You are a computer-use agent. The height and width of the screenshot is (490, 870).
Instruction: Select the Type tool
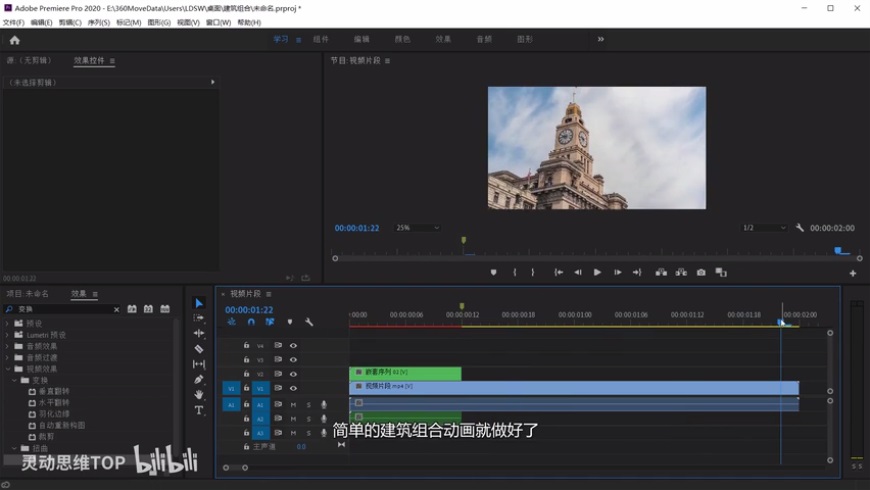click(x=199, y=410)
